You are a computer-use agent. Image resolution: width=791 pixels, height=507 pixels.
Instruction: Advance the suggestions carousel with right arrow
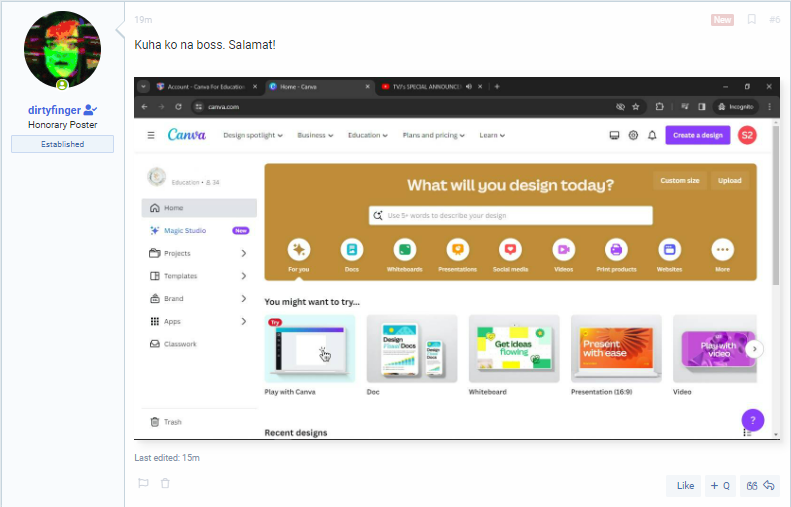(x=755, y=349)
